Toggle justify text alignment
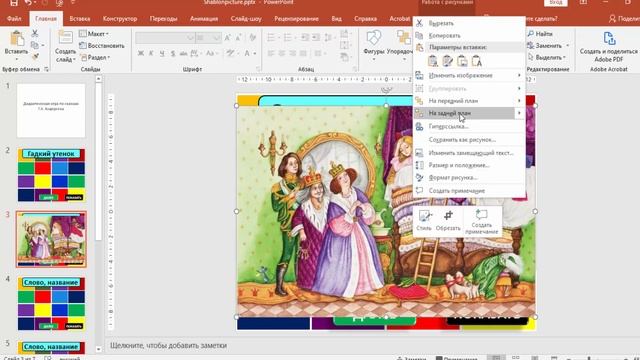This screenshot has width=640, height=360. click(x=303, y=53)
